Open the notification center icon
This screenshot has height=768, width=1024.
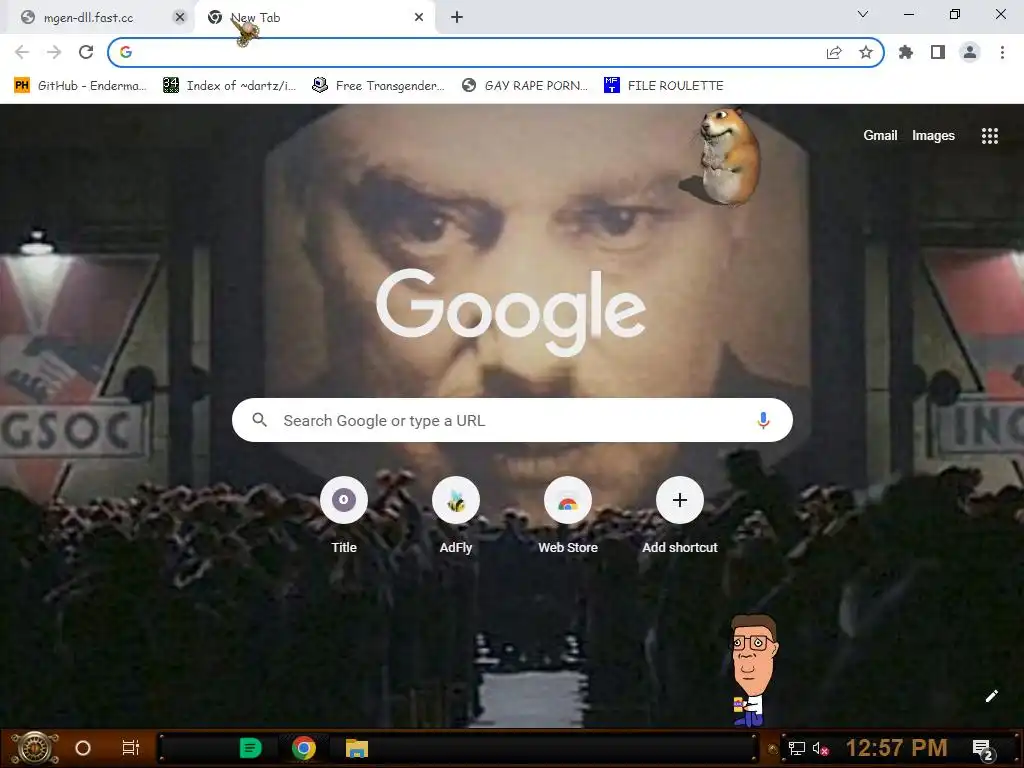click(983, 748)
